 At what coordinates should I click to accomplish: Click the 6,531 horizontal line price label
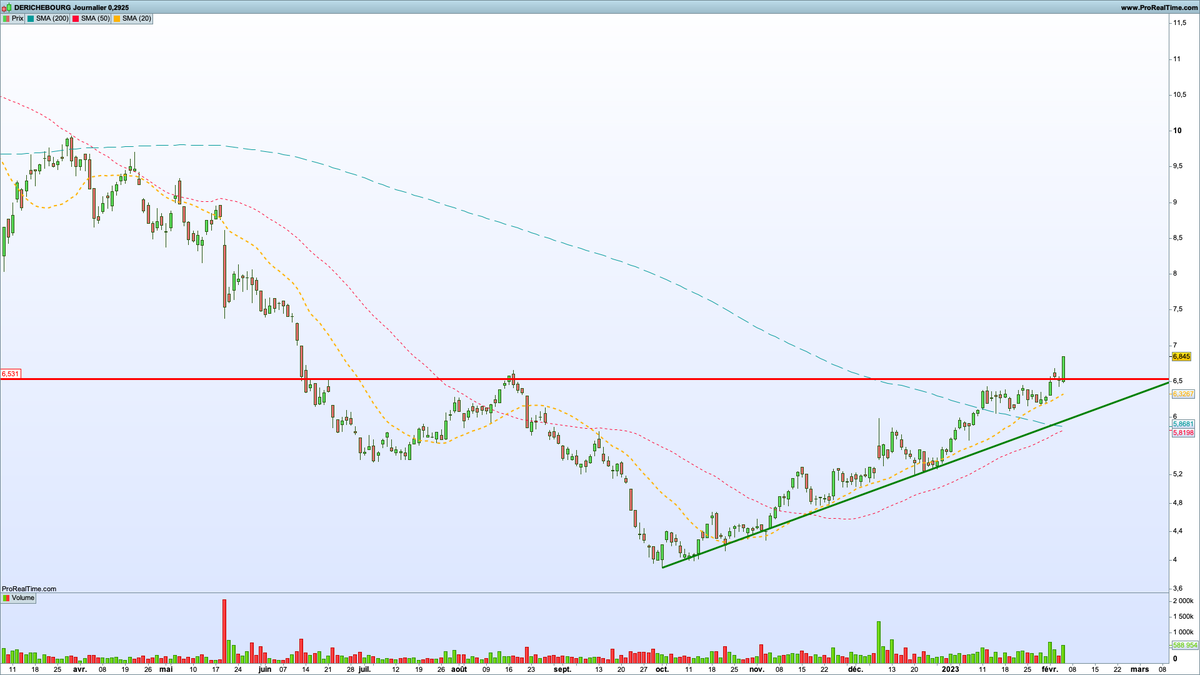tap(10, 373)
